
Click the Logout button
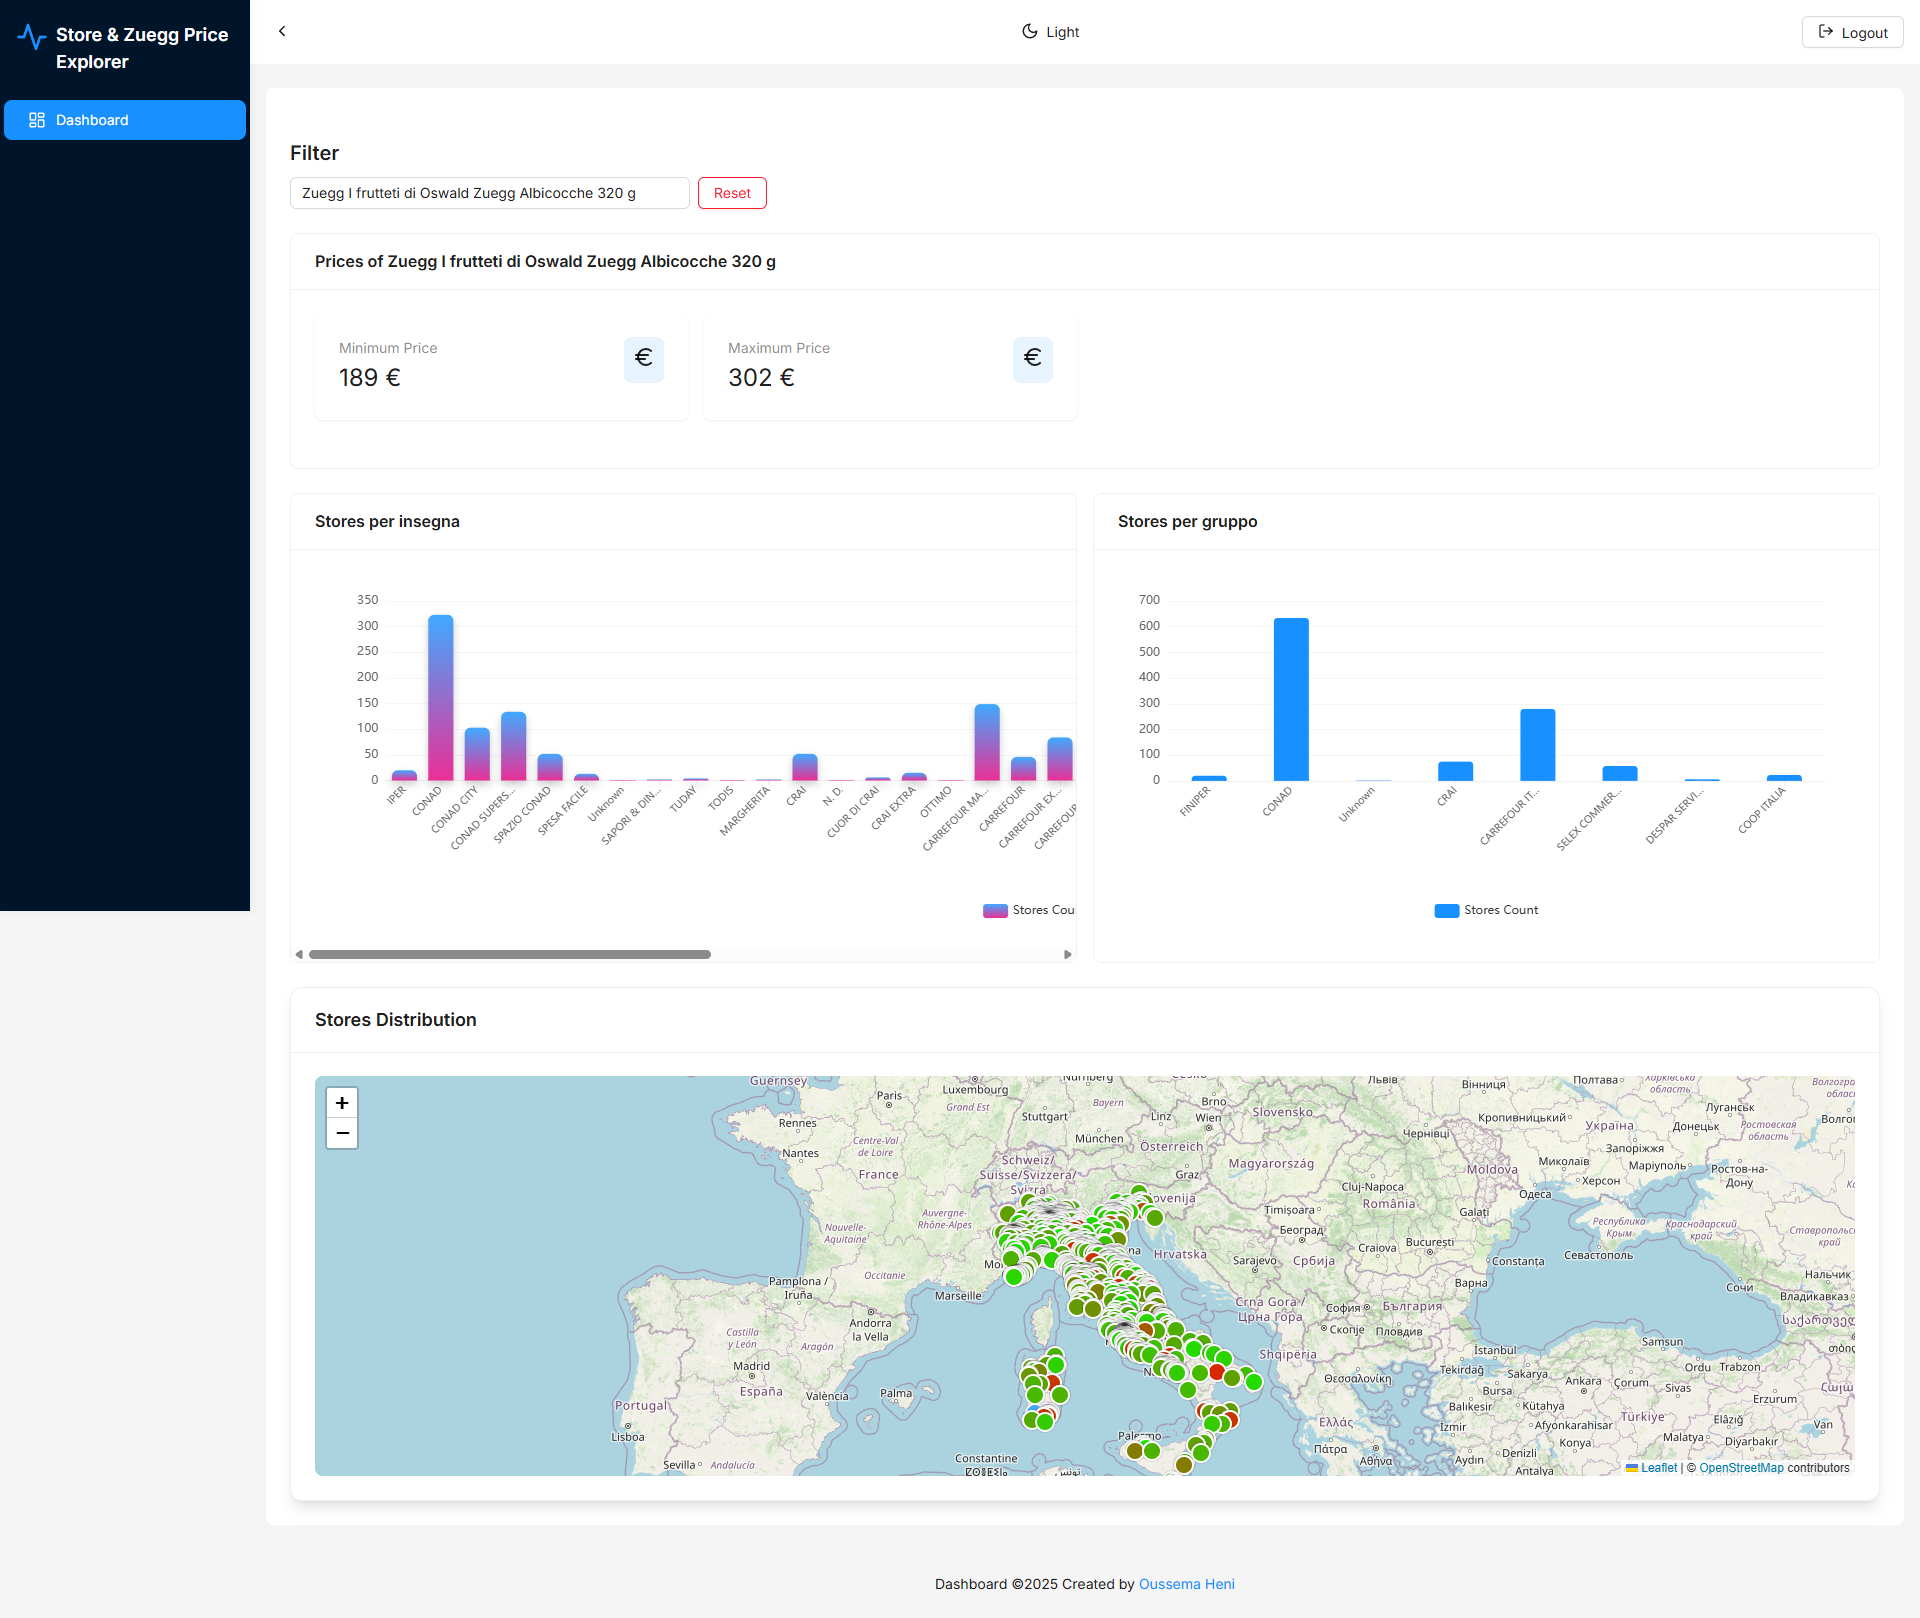tap(1852, 32)
